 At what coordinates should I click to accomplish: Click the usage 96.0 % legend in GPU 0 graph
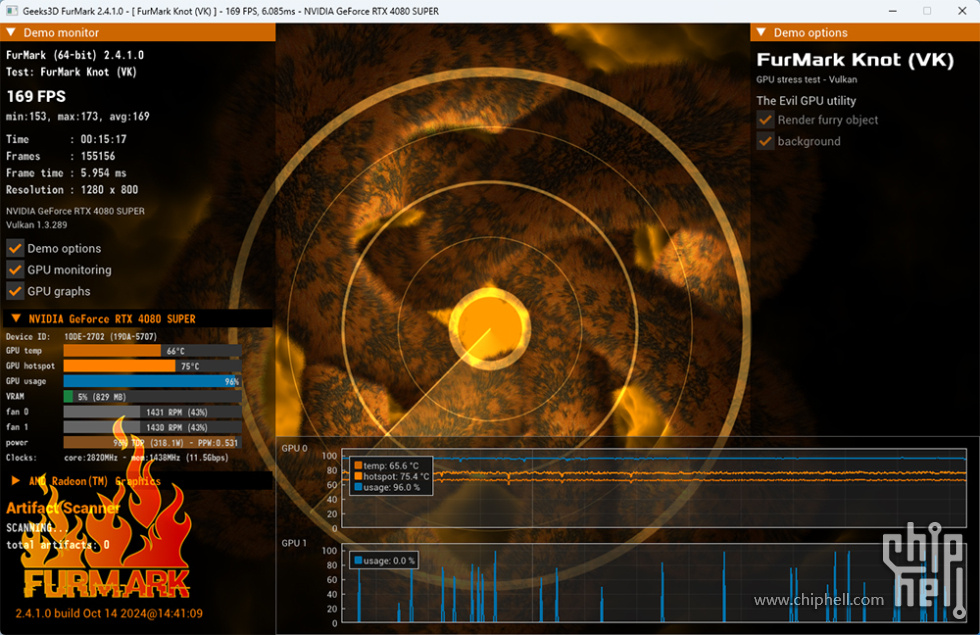(x=387, y=487)
